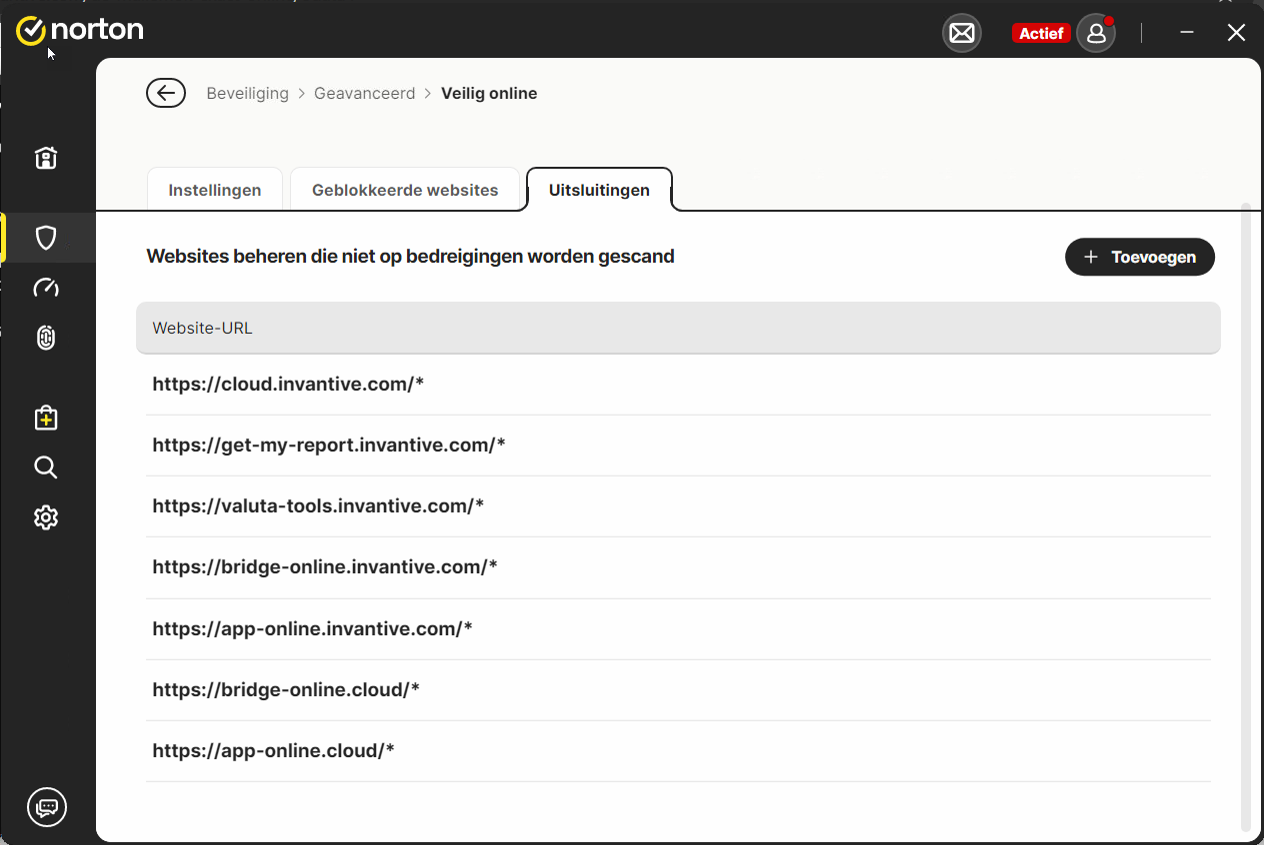1264x845 pixels.
Task: Open the speedometer performance sidebar icon
Action: click(46, 288)
